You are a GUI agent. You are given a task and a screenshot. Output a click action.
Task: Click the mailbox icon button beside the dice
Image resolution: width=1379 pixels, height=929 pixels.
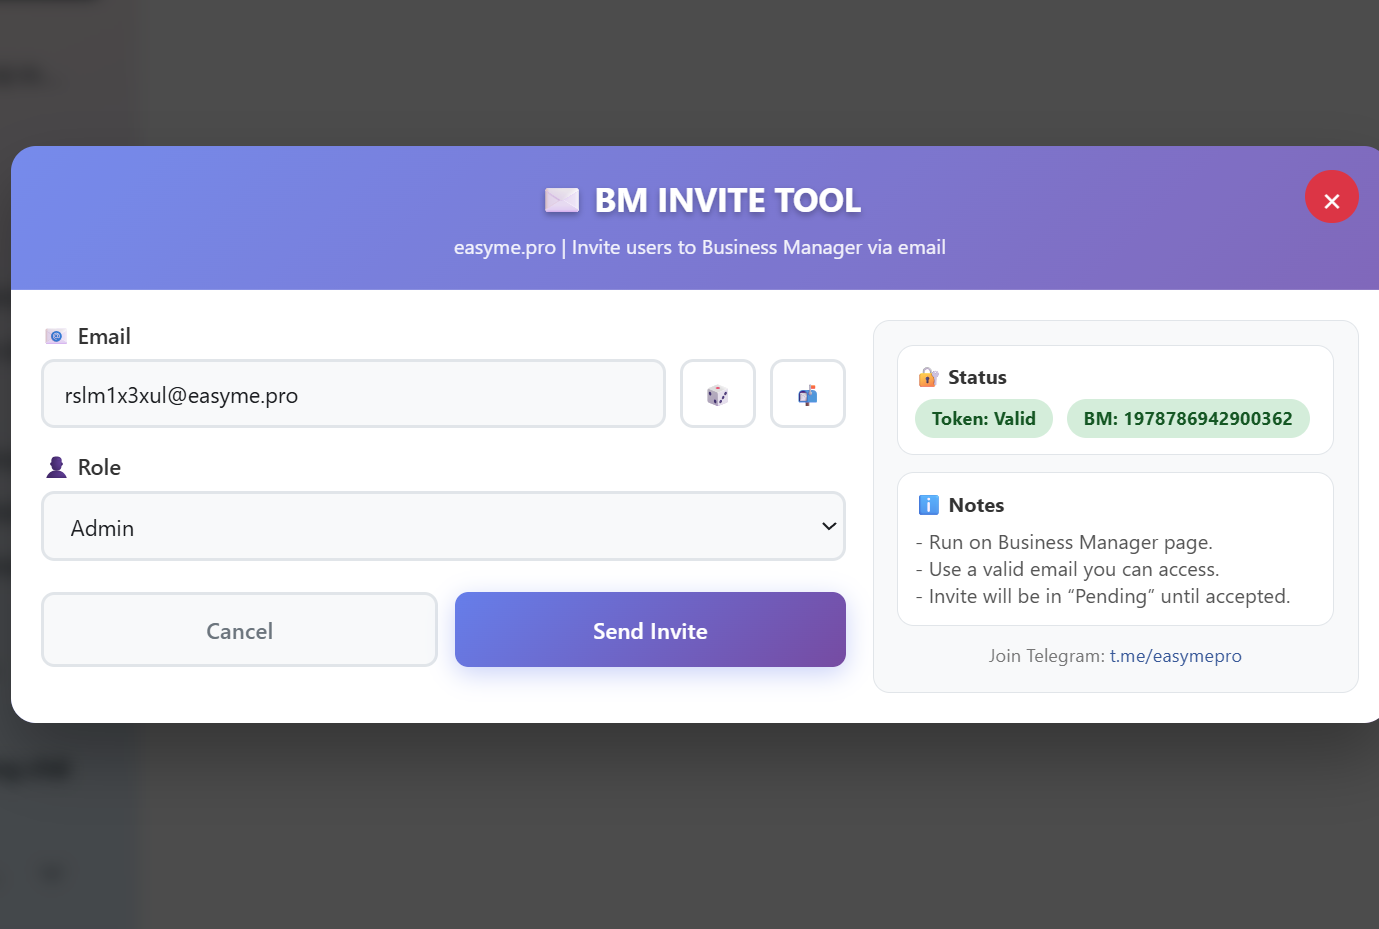(807, 394)
